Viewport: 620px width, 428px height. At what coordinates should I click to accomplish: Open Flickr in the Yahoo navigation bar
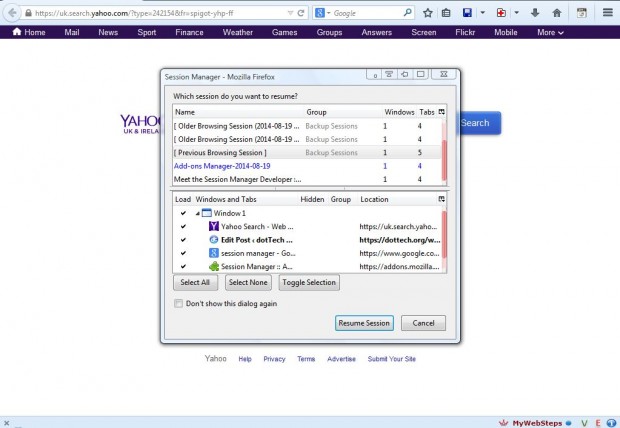[465, 32]
